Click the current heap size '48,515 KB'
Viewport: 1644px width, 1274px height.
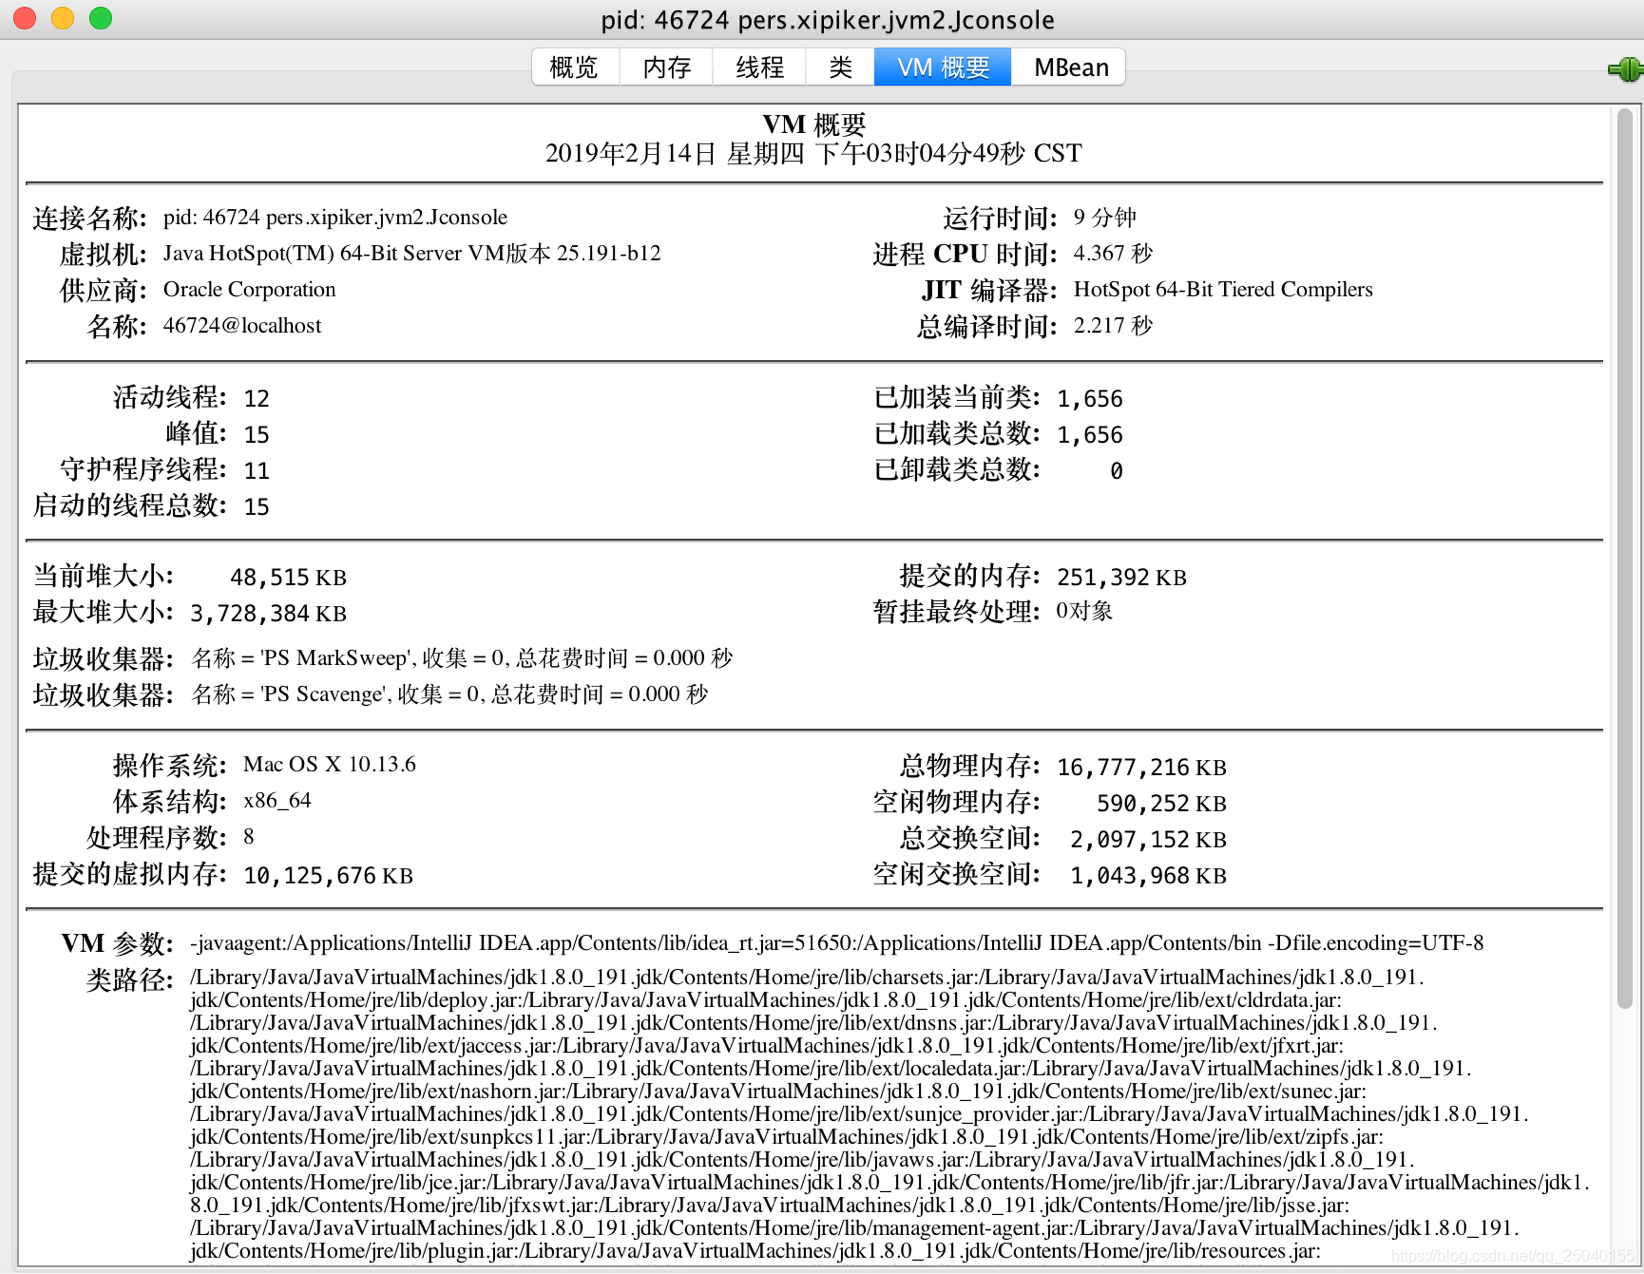(288, 577)
